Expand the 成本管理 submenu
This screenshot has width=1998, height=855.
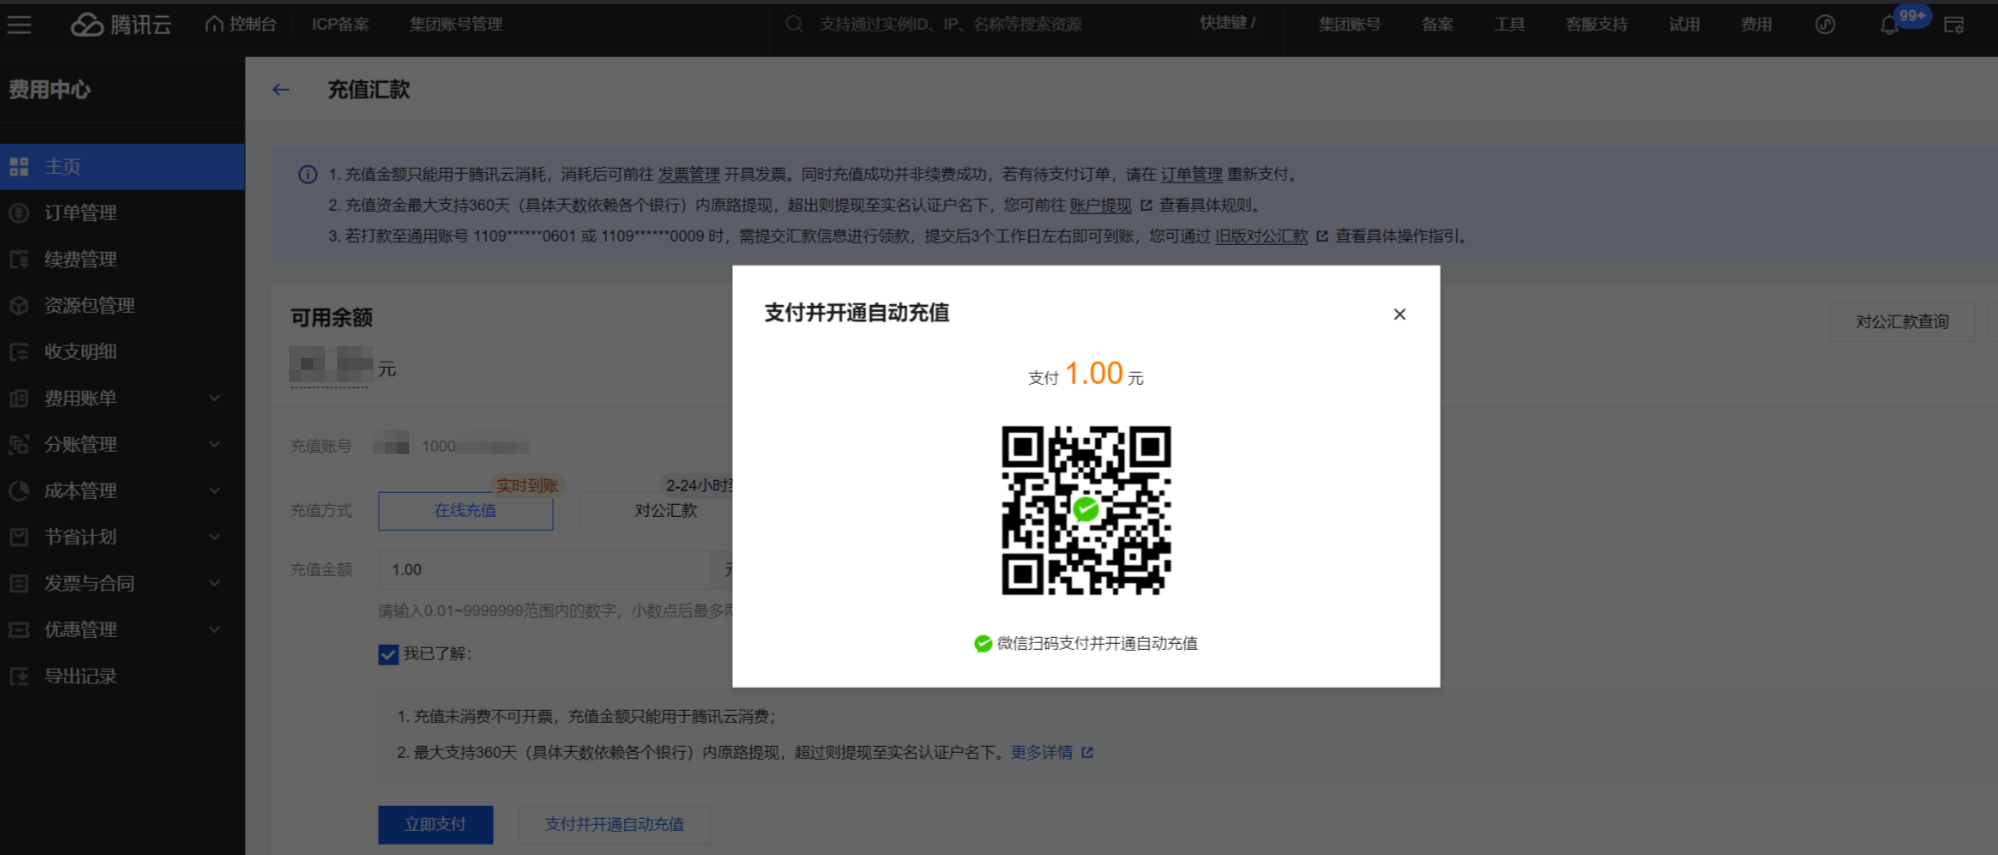(x=214, y=491)
